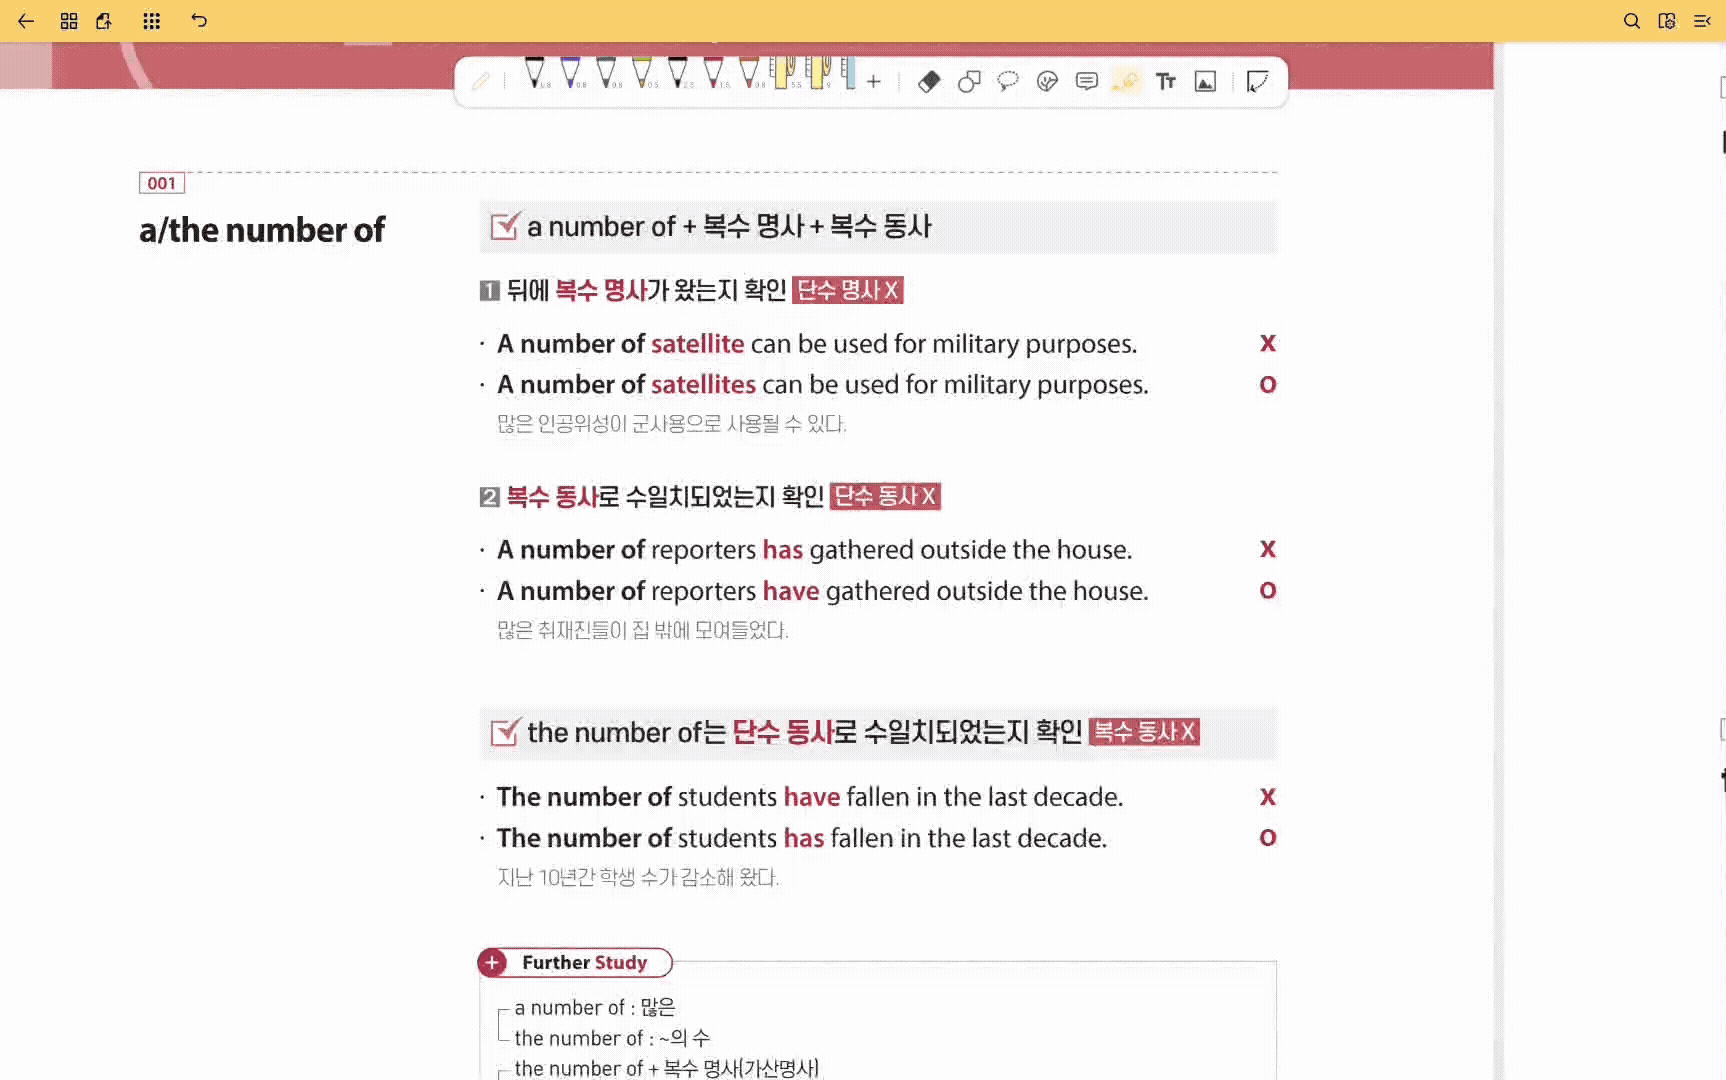
Task: Select the Lasso selection tool
Action: 1008,82
